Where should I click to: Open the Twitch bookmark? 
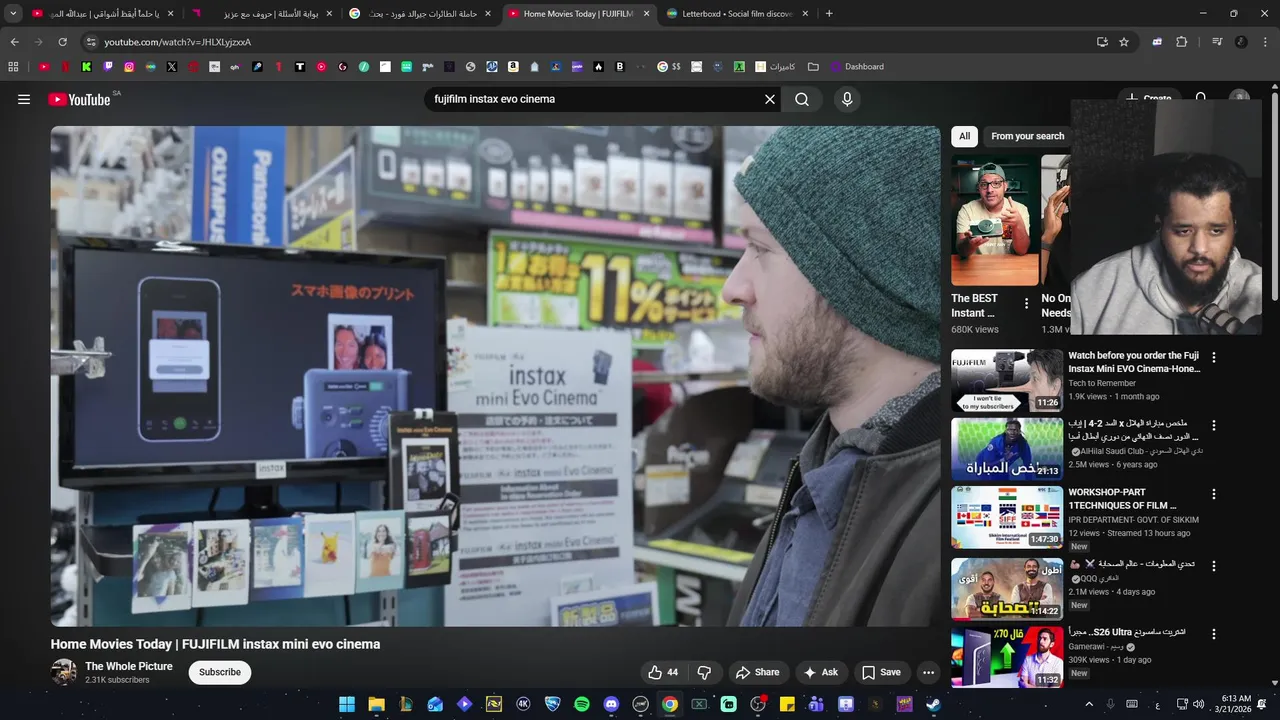108,67
